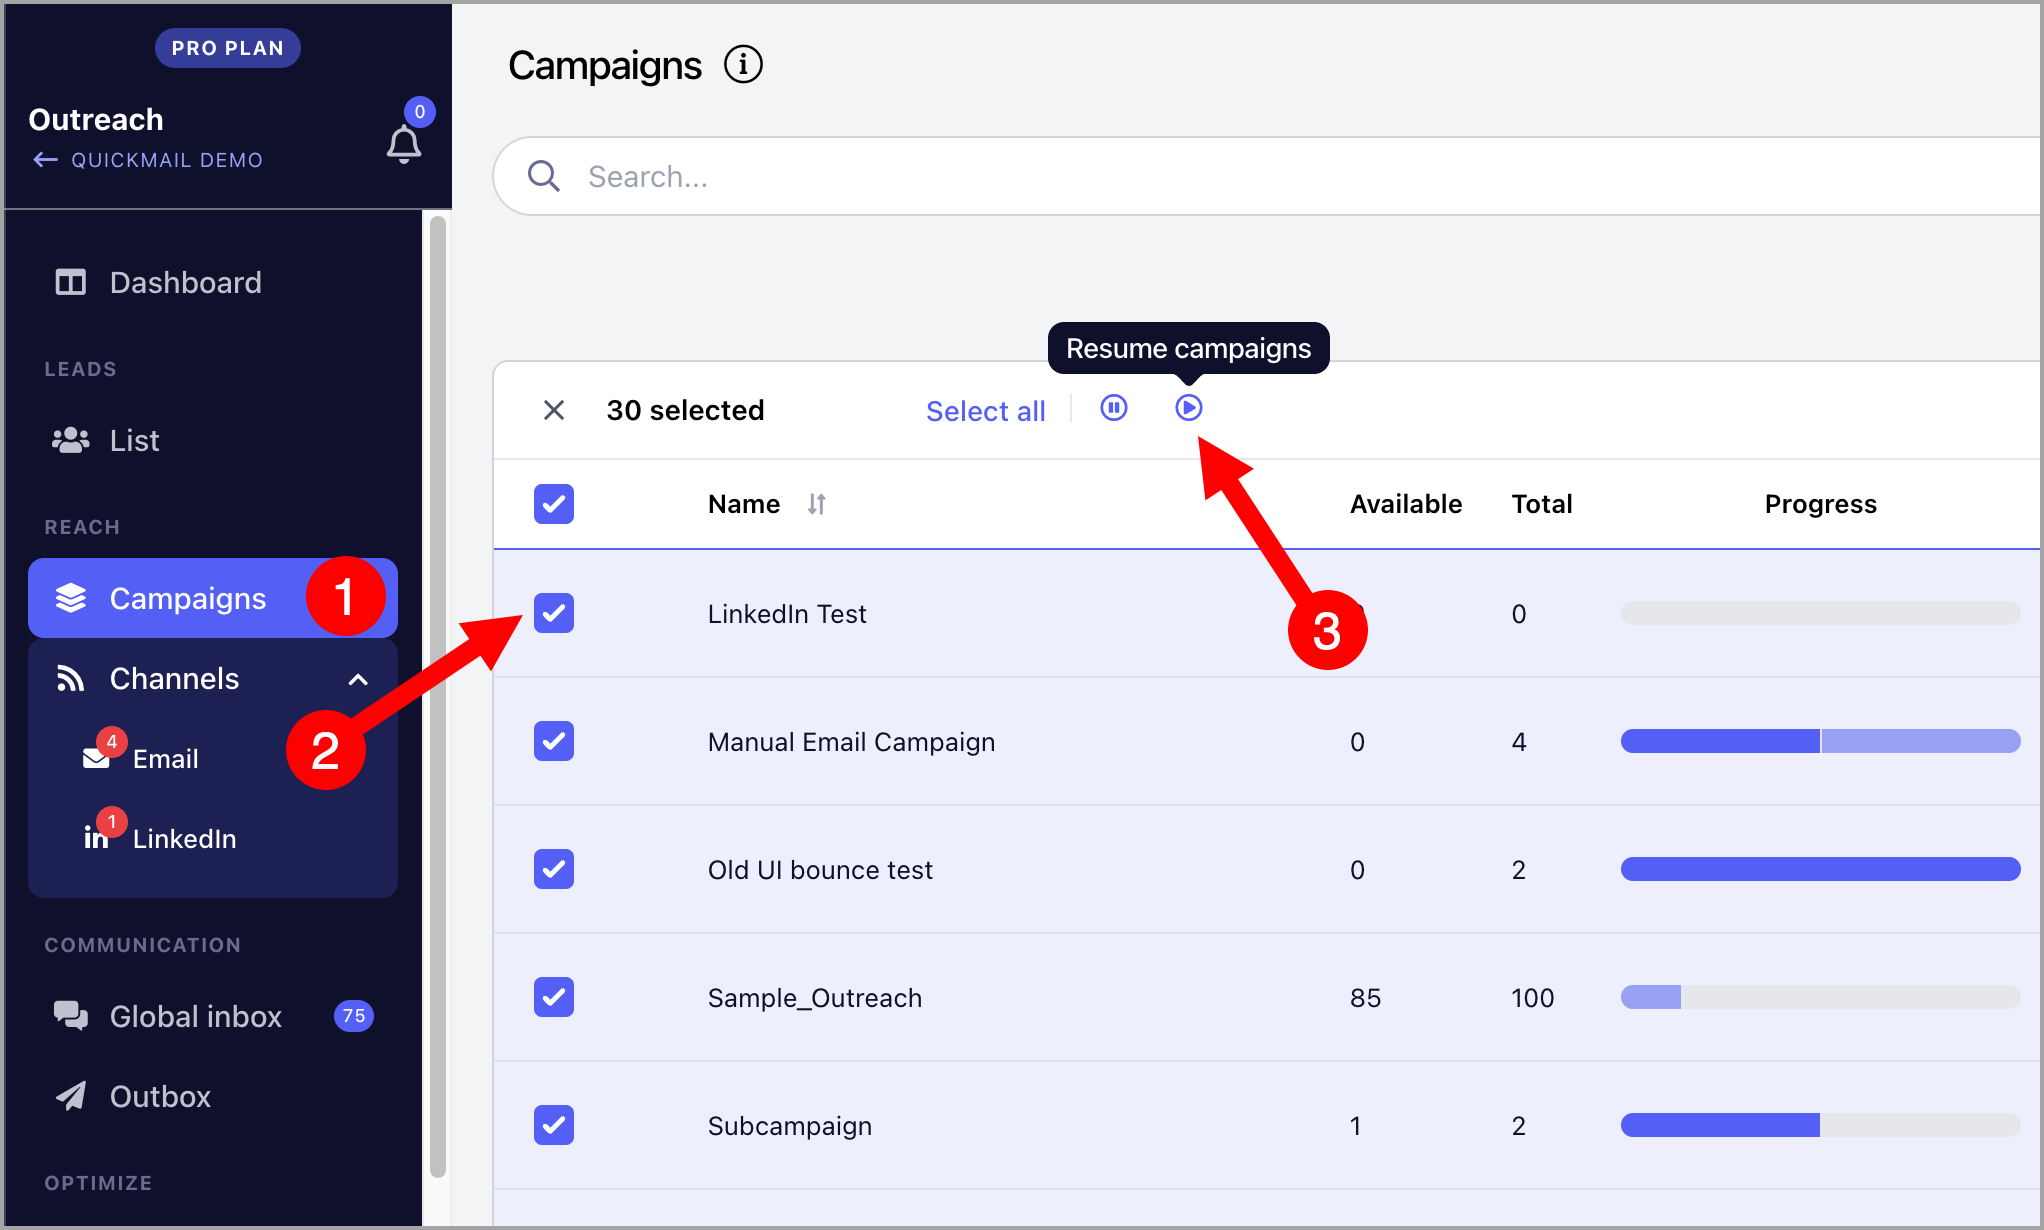
Task: Uncheck the Manual Email Campaign checkbox
Action: coord(554,741)
